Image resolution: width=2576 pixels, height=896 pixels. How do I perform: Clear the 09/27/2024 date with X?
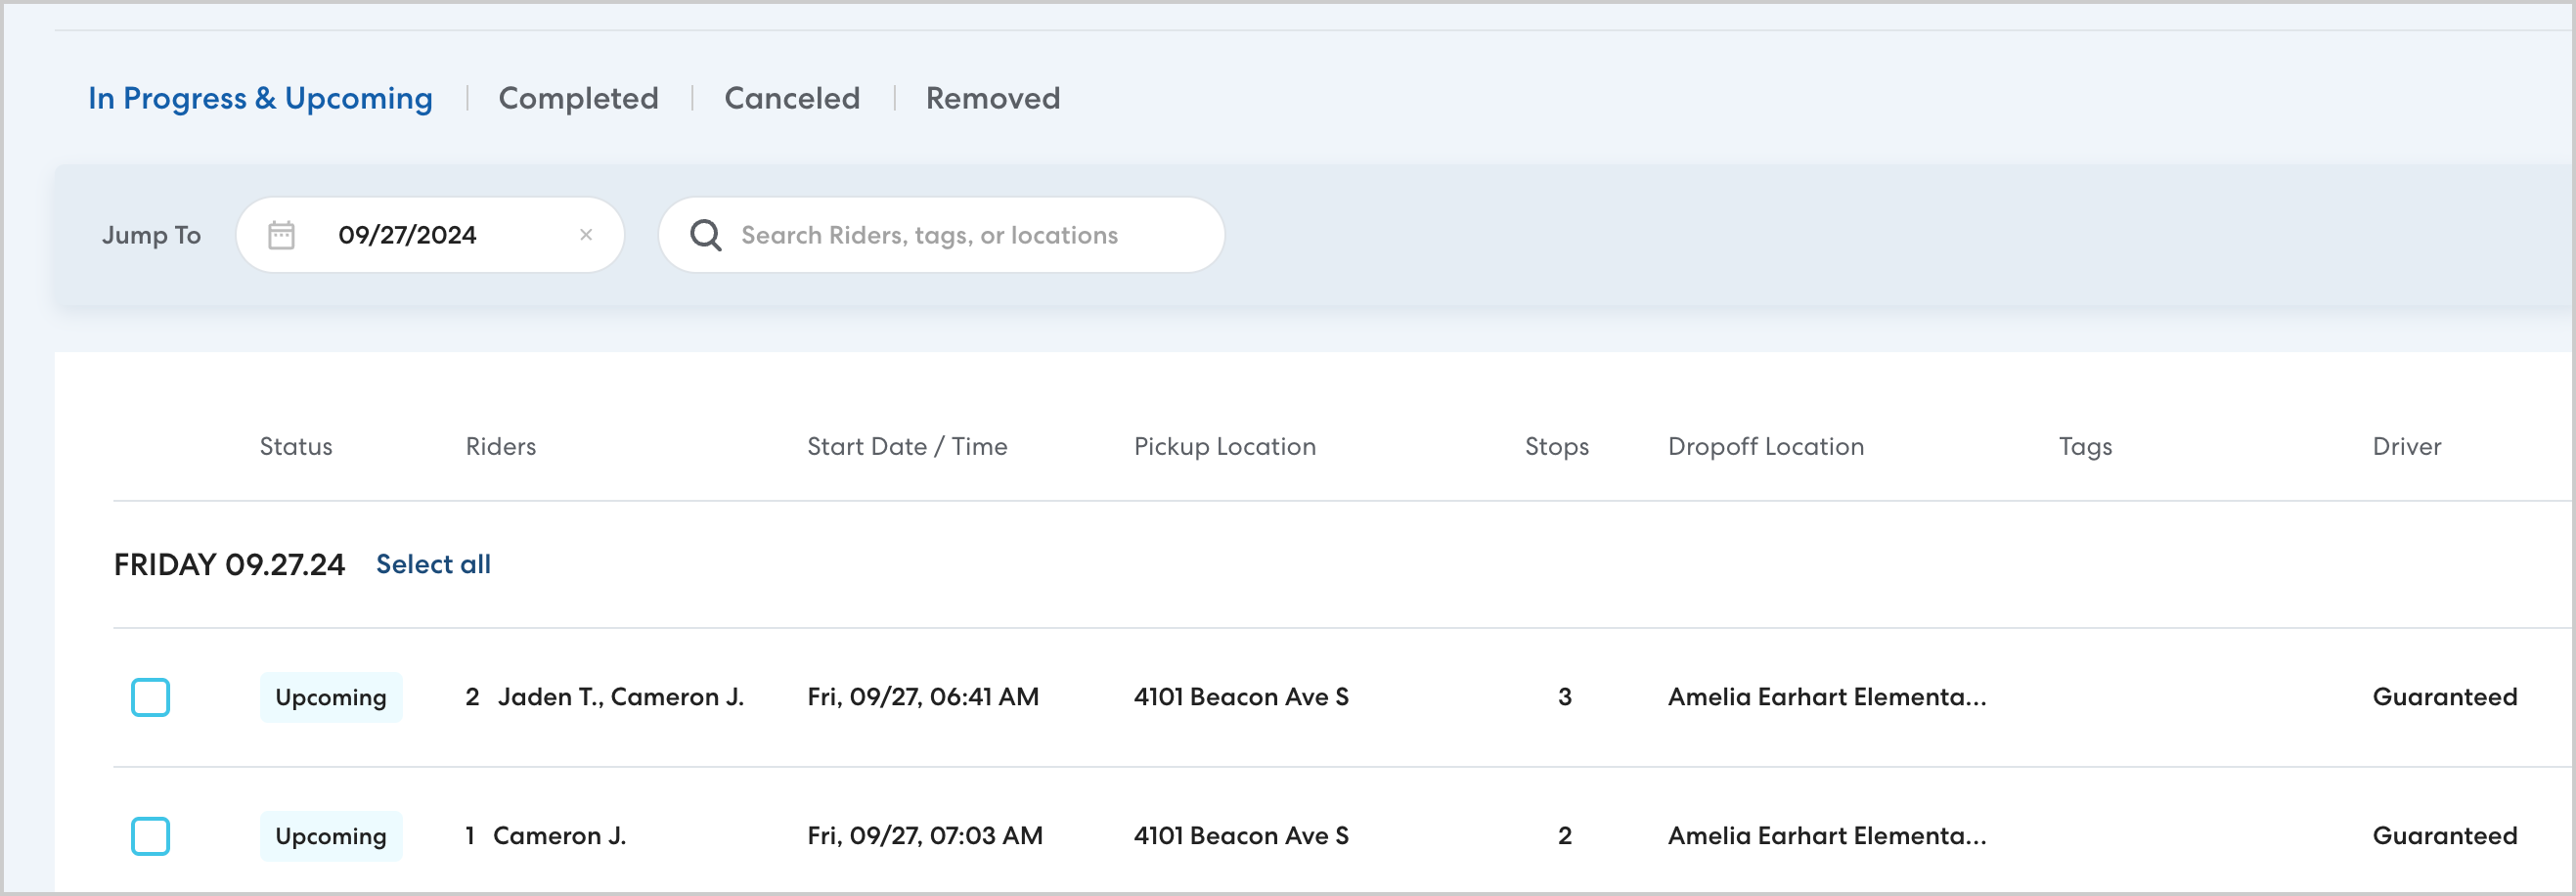586,235
